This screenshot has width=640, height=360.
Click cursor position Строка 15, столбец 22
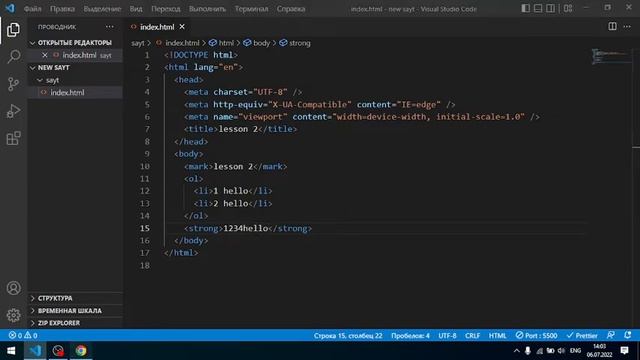click(348, 336)
